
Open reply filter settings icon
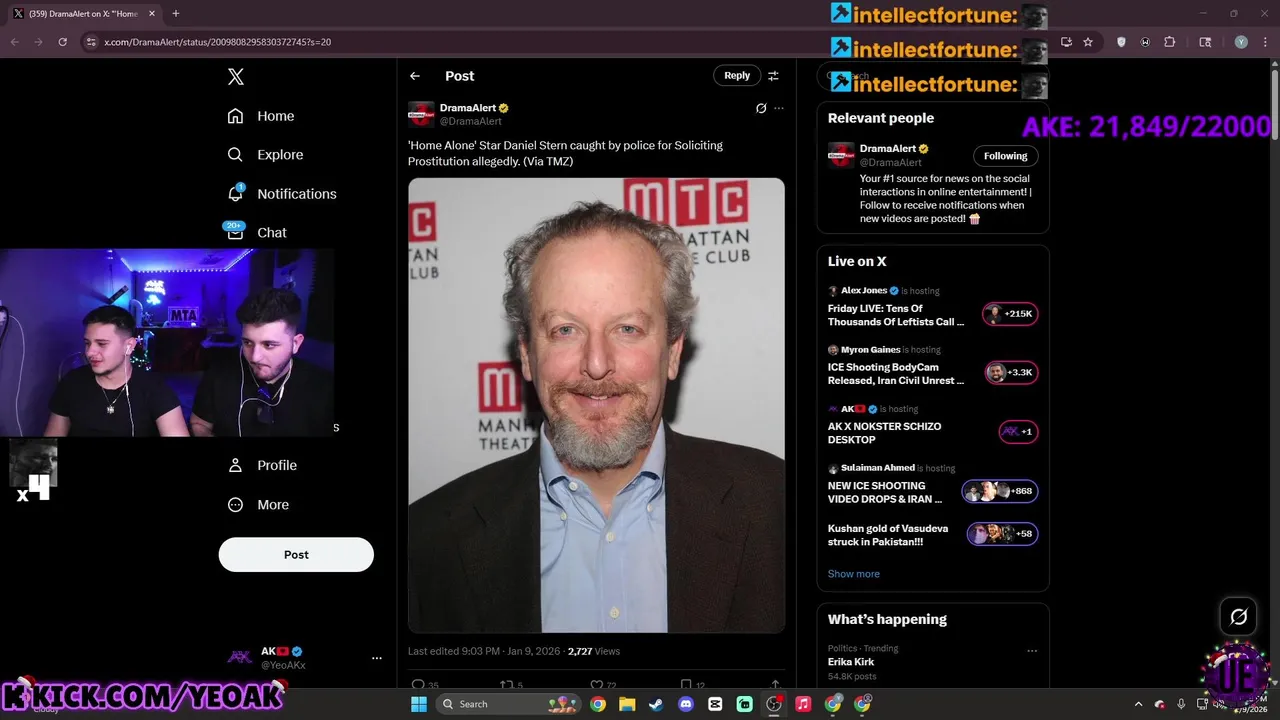pyautogui.click(x=773, y=76)
